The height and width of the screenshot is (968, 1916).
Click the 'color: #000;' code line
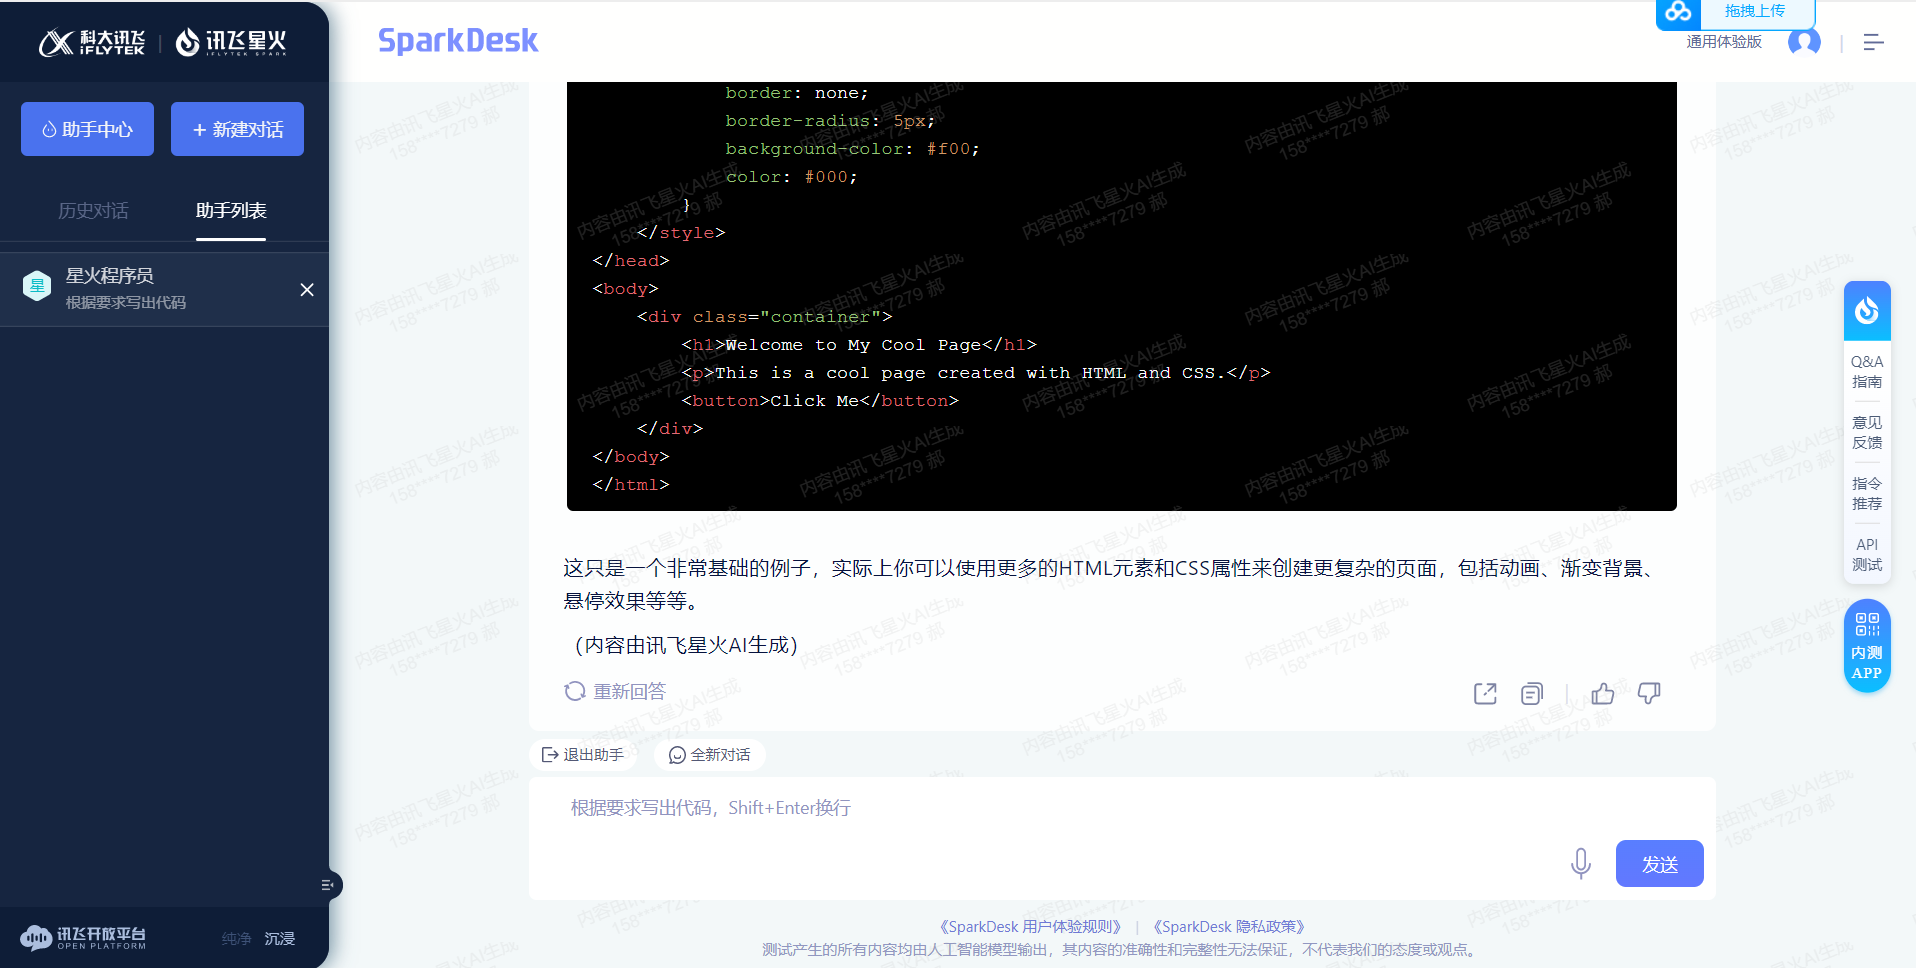tap(791, 177)
